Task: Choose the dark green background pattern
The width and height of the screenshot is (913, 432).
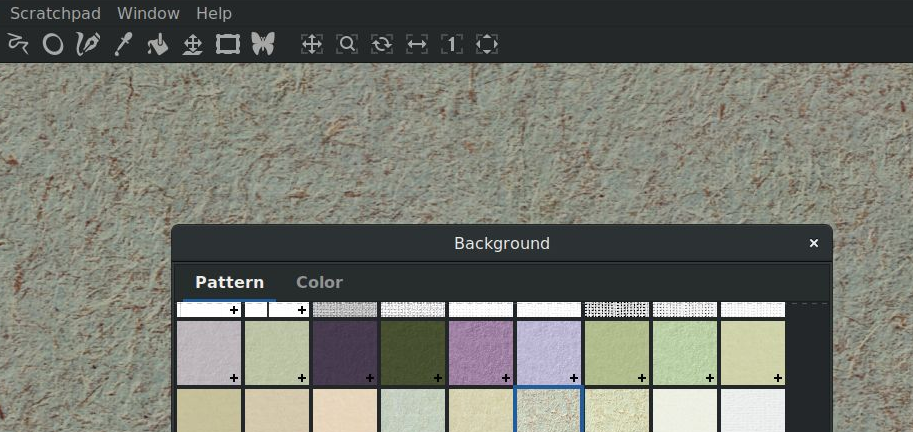Action: tap(413, 353)
